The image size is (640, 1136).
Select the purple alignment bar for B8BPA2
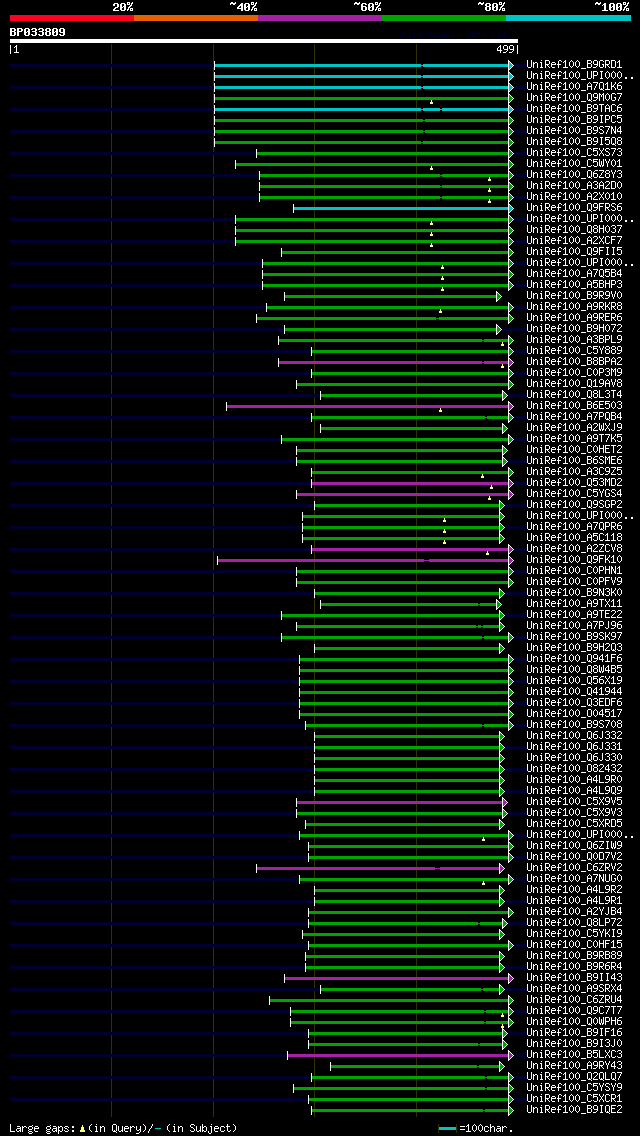396,362
